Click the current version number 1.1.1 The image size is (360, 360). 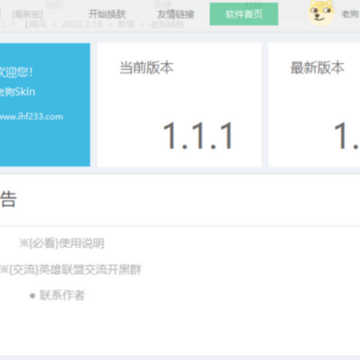pyautogui.click(x=198, y=136)
